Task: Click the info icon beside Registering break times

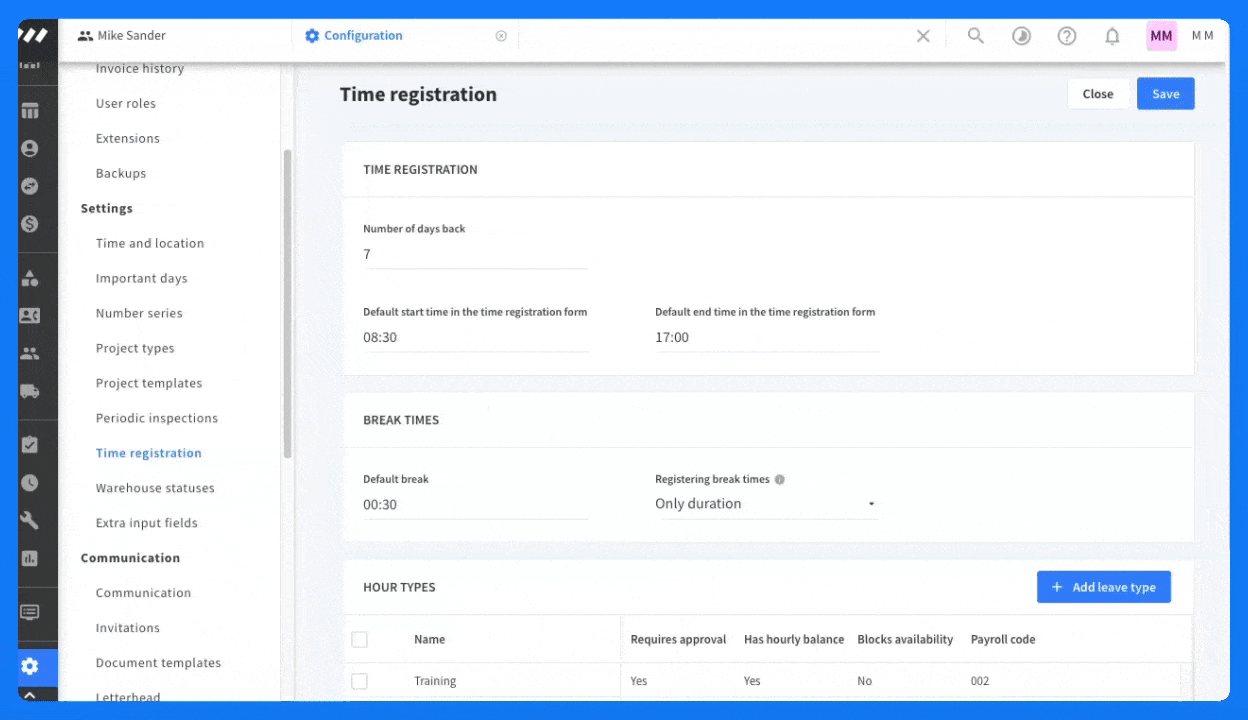Action: click(780, 480)
